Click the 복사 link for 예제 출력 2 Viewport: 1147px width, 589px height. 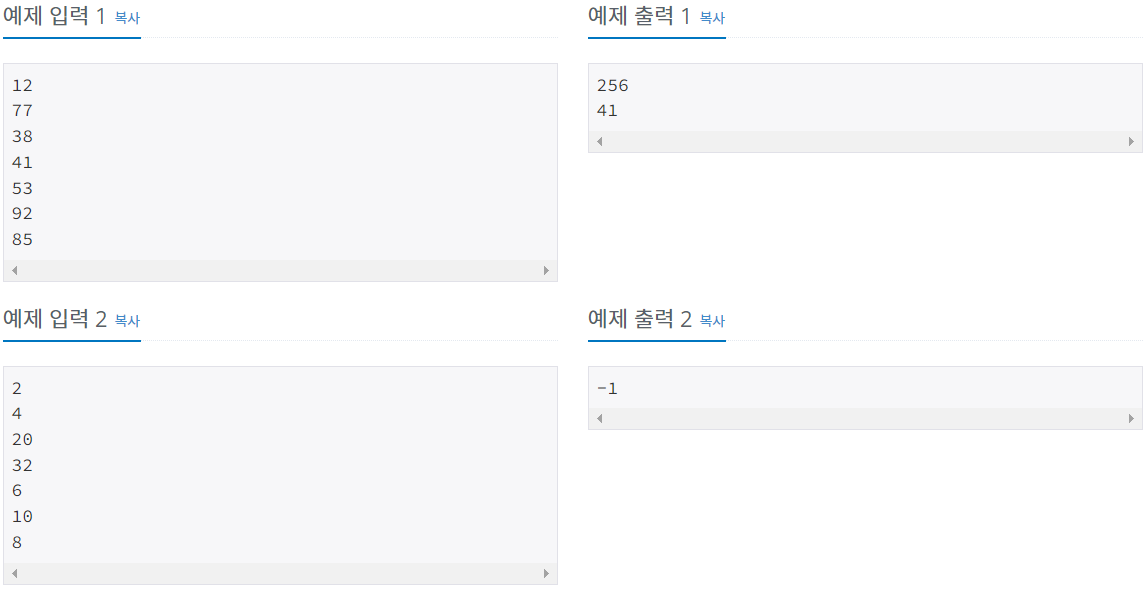tap(710, 322)
